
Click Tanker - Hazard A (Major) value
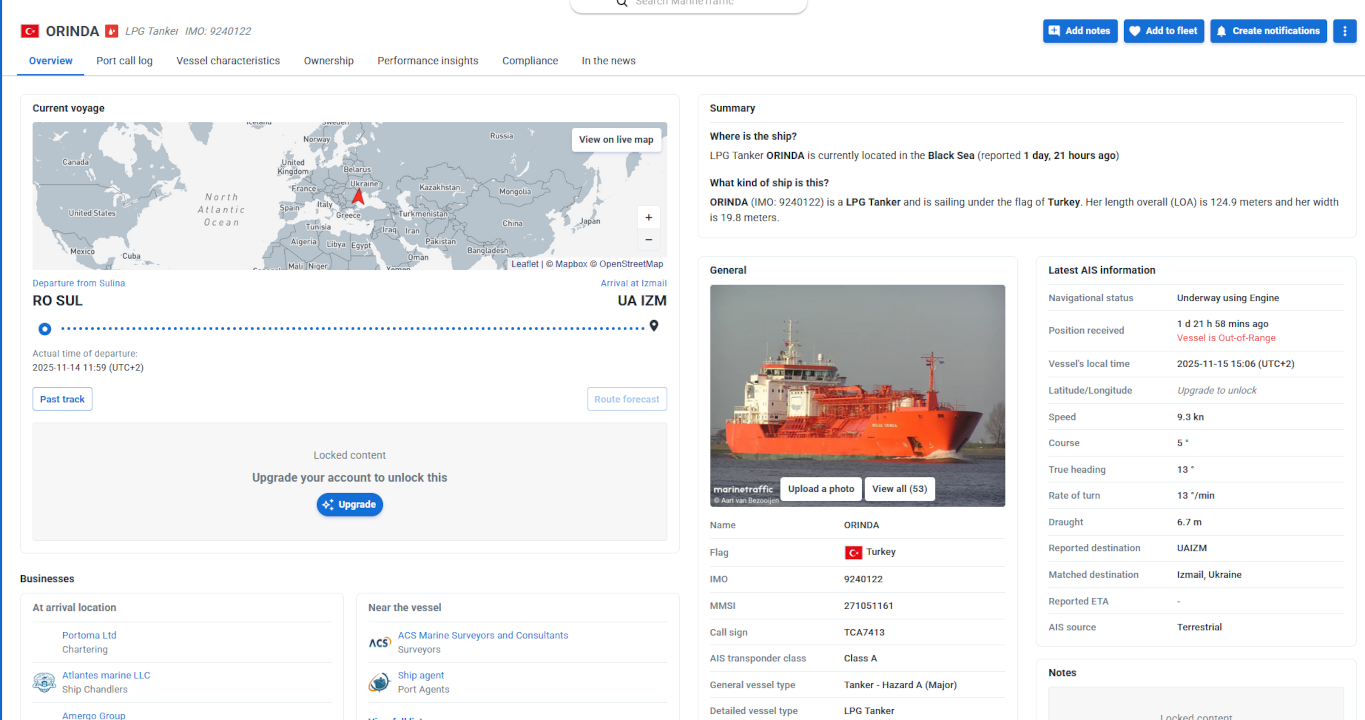(x=900, y=685)
